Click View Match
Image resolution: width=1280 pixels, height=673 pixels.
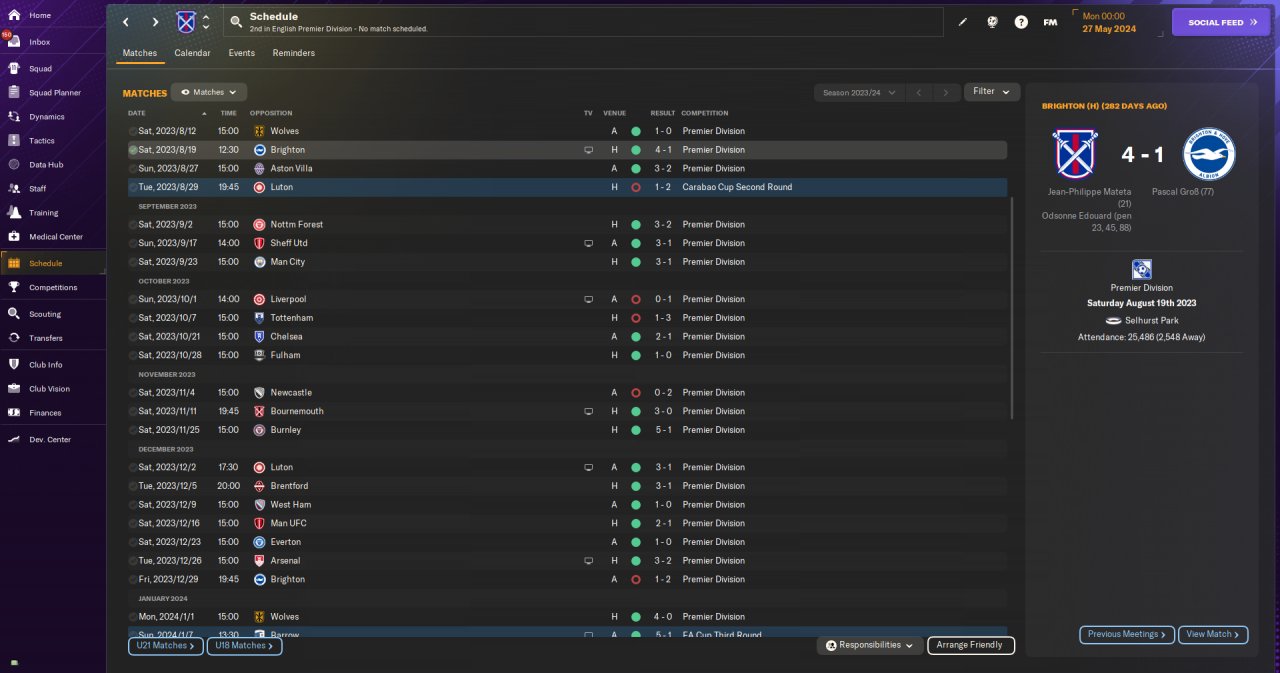[1214, 634]
